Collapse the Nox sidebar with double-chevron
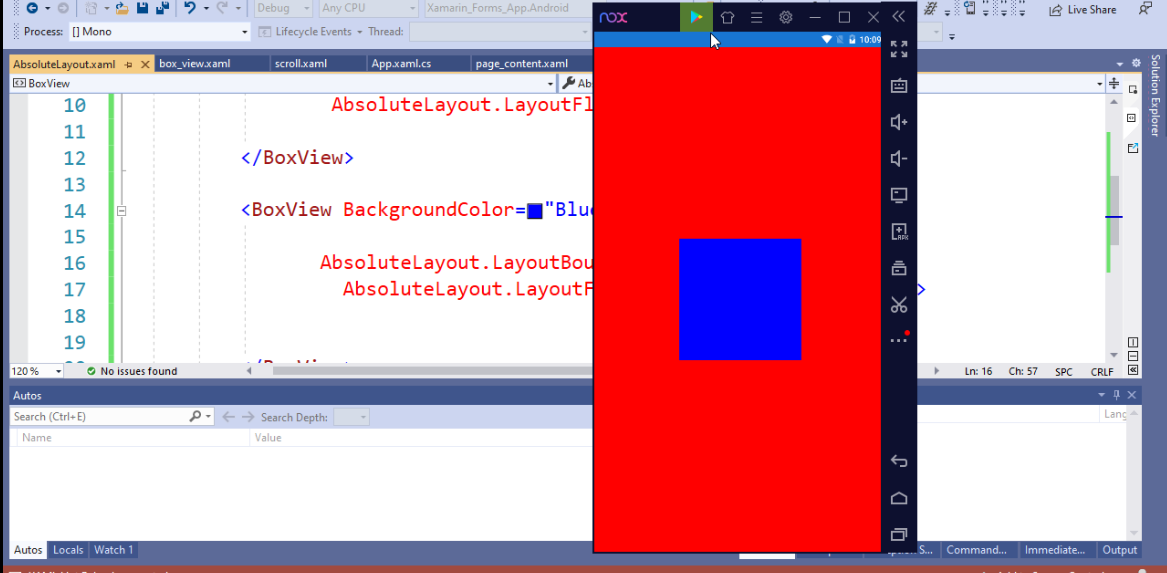The height and width of the screenshot is (573, 1167). (x=899, y=16)
